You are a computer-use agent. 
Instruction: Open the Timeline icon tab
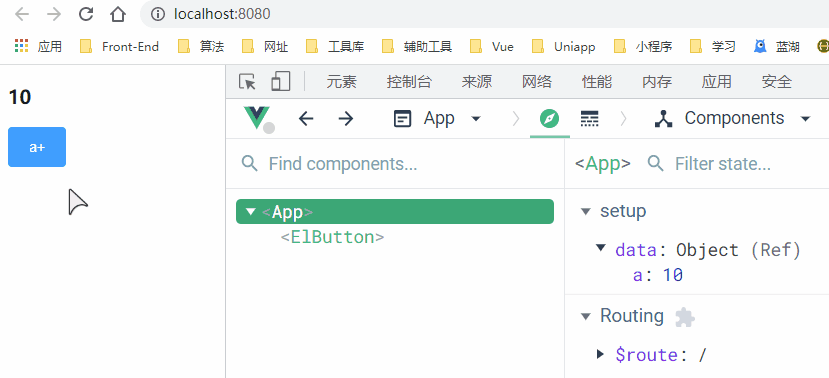coord(589,118)
